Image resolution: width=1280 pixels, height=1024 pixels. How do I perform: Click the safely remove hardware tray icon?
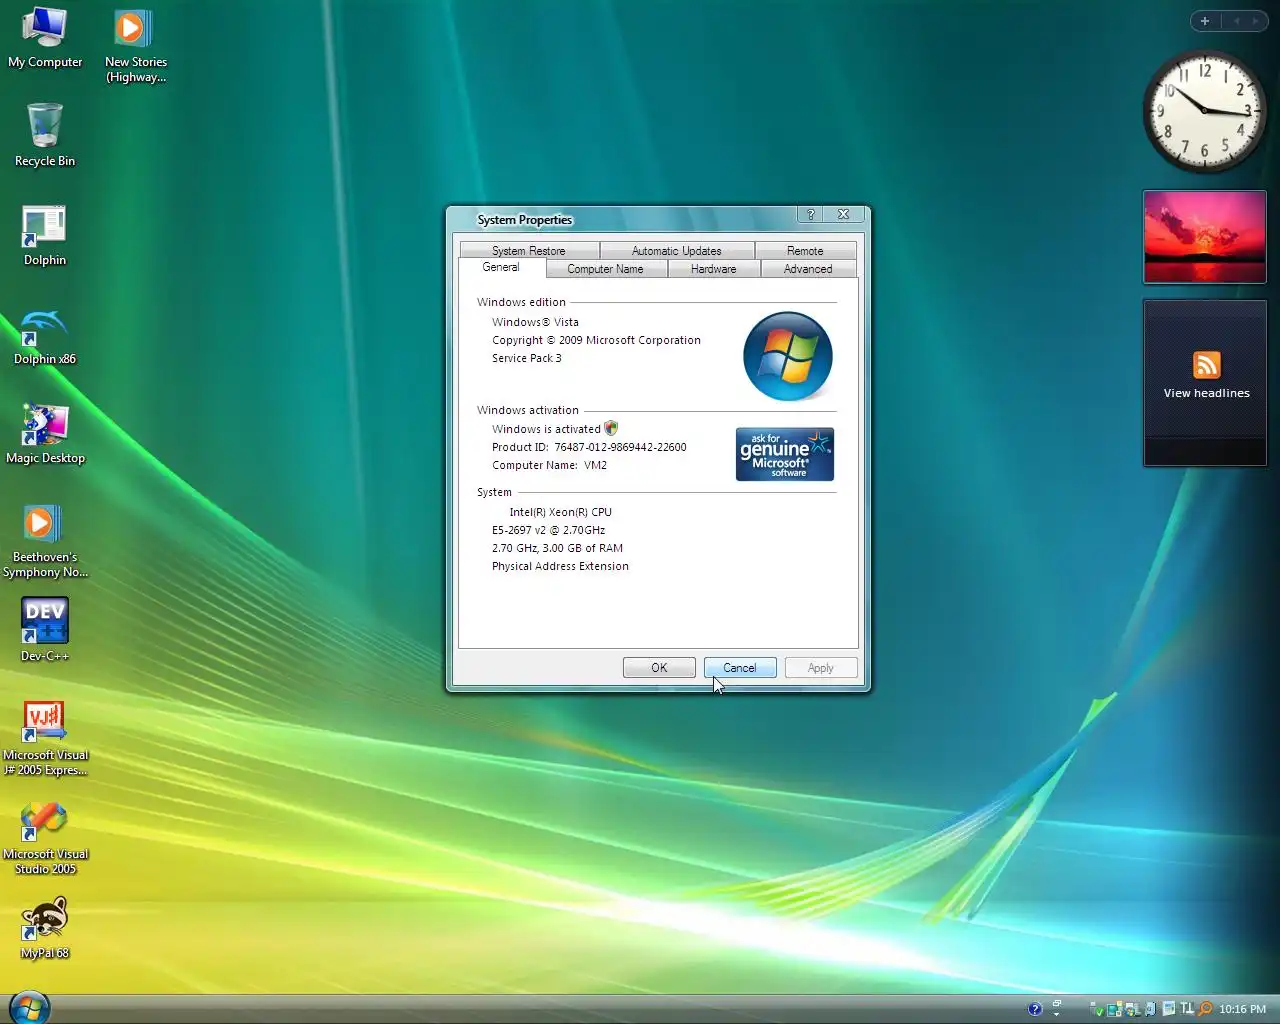tap(1096, 1009)
